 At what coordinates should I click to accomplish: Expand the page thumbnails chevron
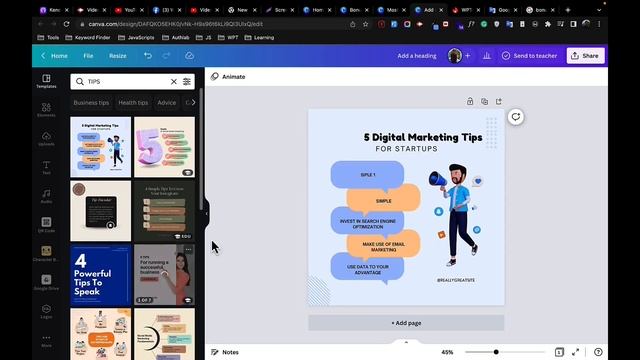pos(406,342)
